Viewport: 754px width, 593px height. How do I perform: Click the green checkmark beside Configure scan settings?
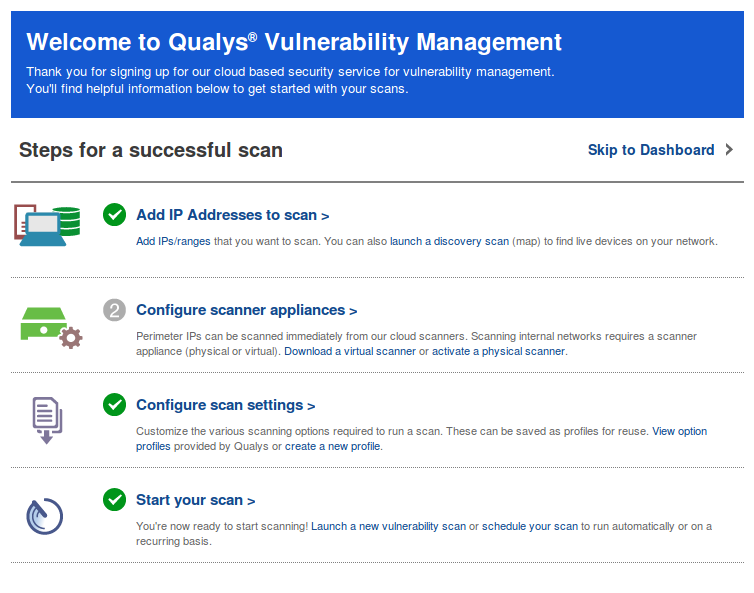(x=114, y=404)
